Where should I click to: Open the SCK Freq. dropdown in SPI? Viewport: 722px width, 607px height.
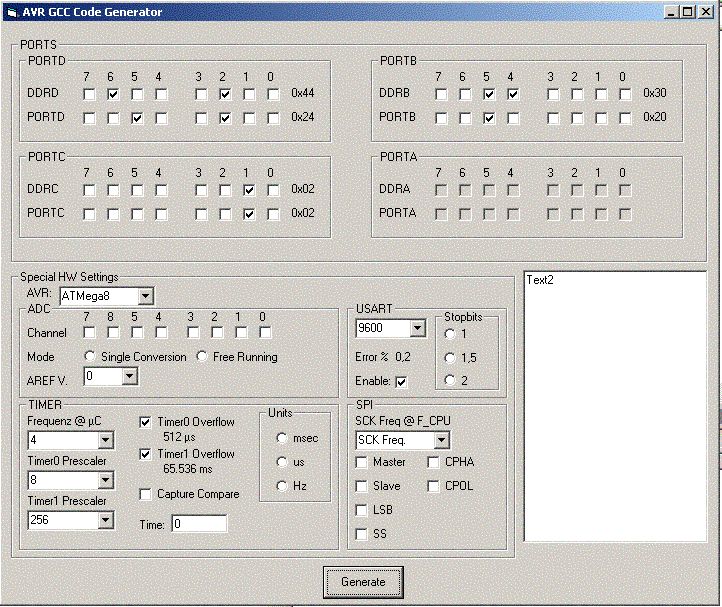point(441,440)
